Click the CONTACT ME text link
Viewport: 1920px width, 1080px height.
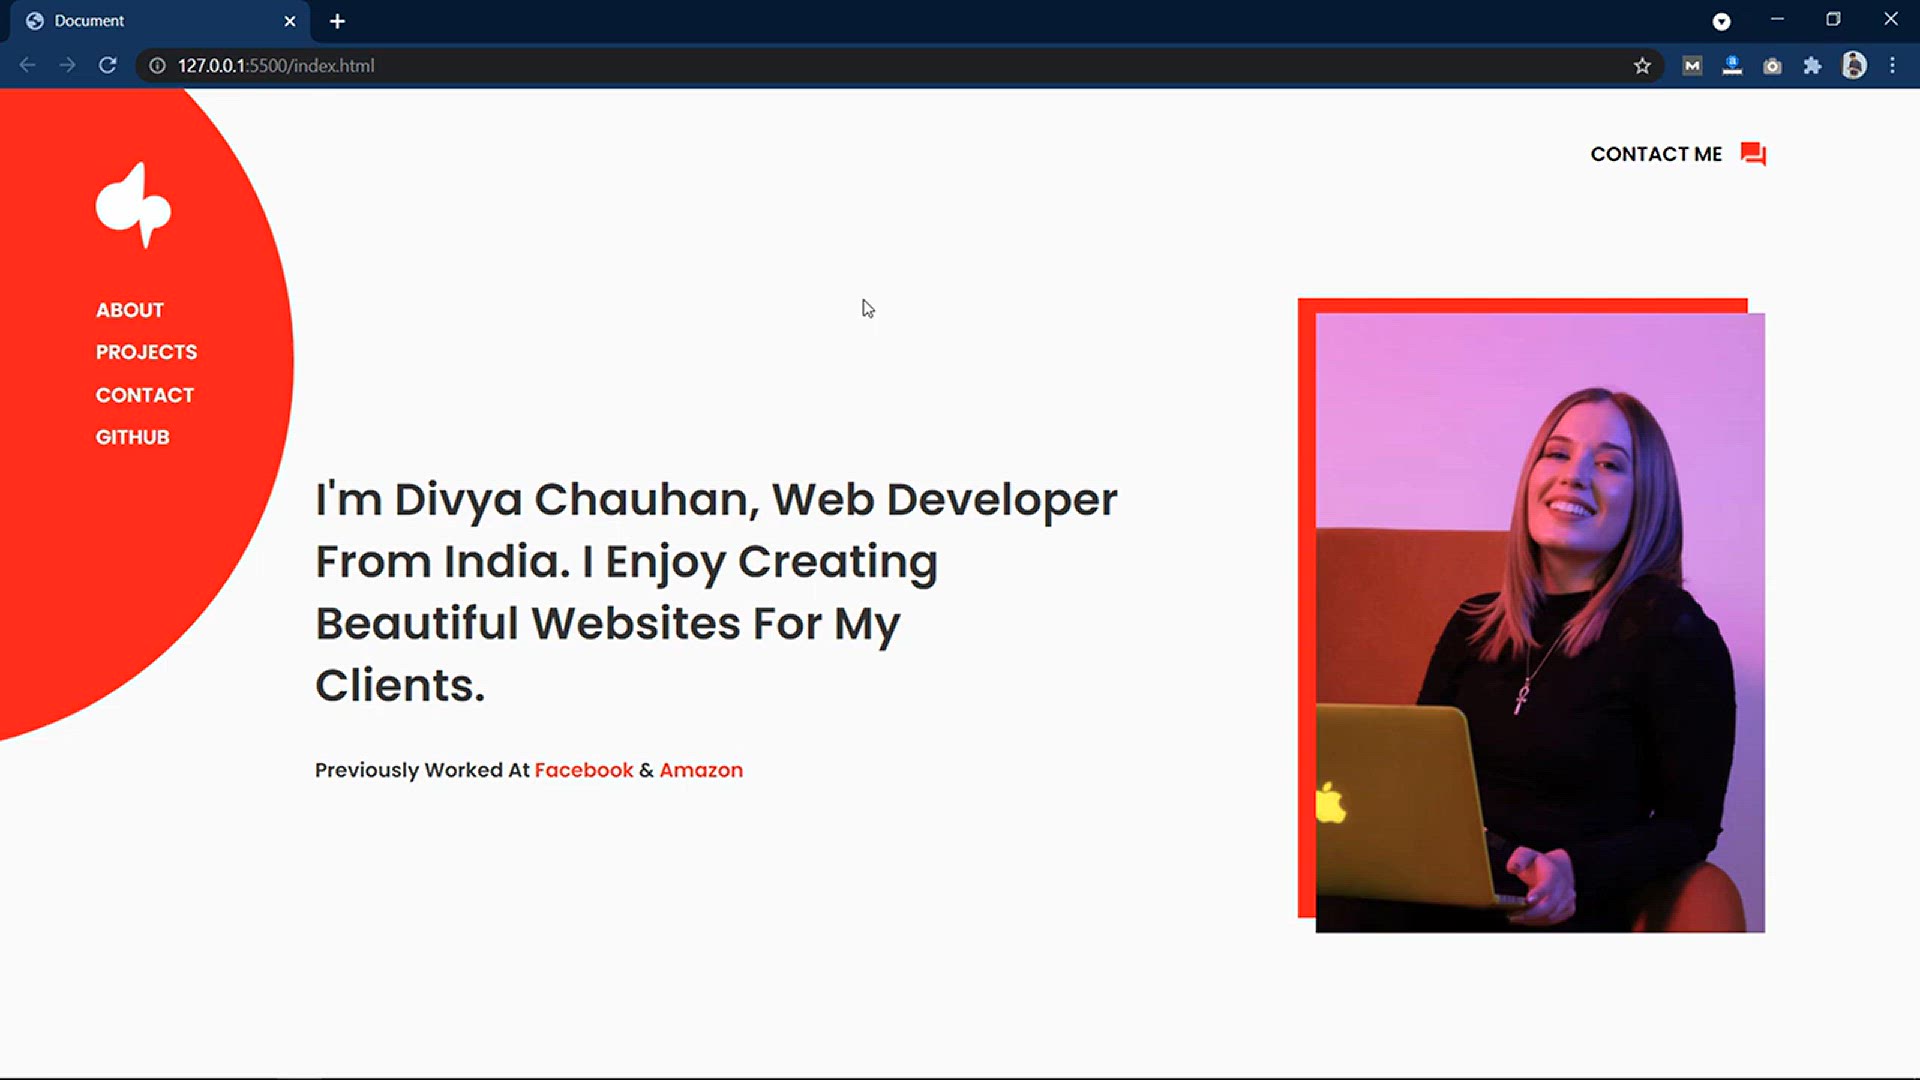pyautogui.click(x=1656, y=154)
